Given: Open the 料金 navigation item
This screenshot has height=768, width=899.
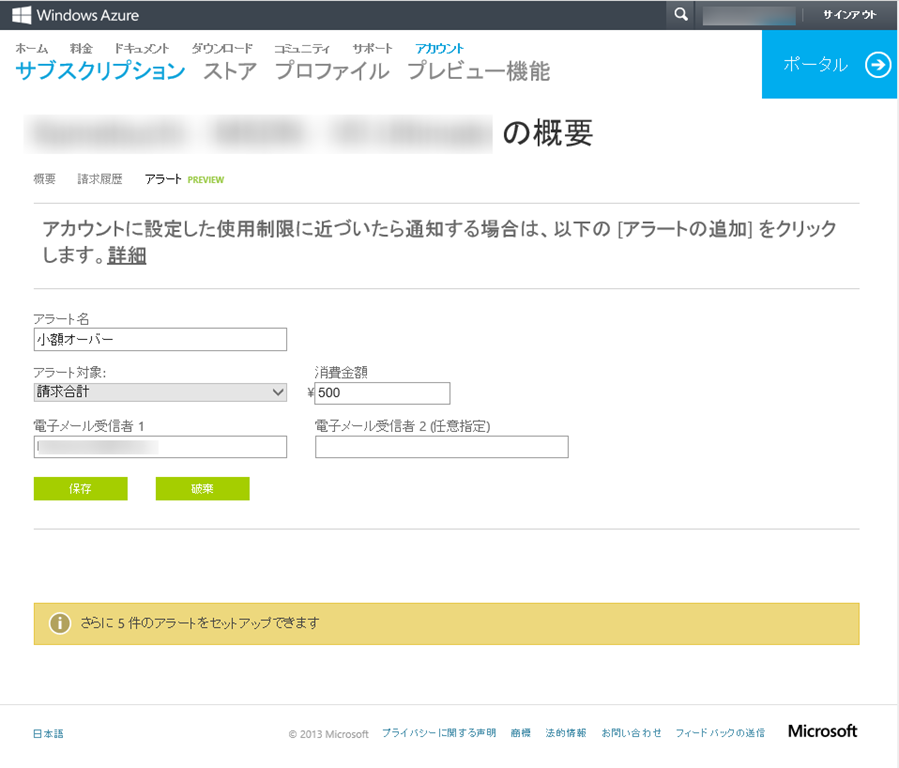Looking at the screenshot, I should (81, 48).
